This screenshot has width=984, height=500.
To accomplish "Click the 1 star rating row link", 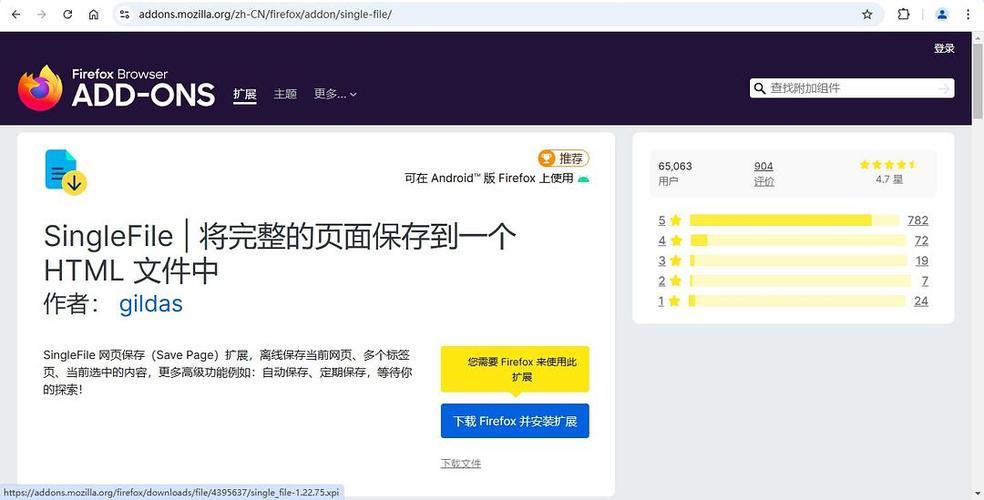I will coord(670,301).
